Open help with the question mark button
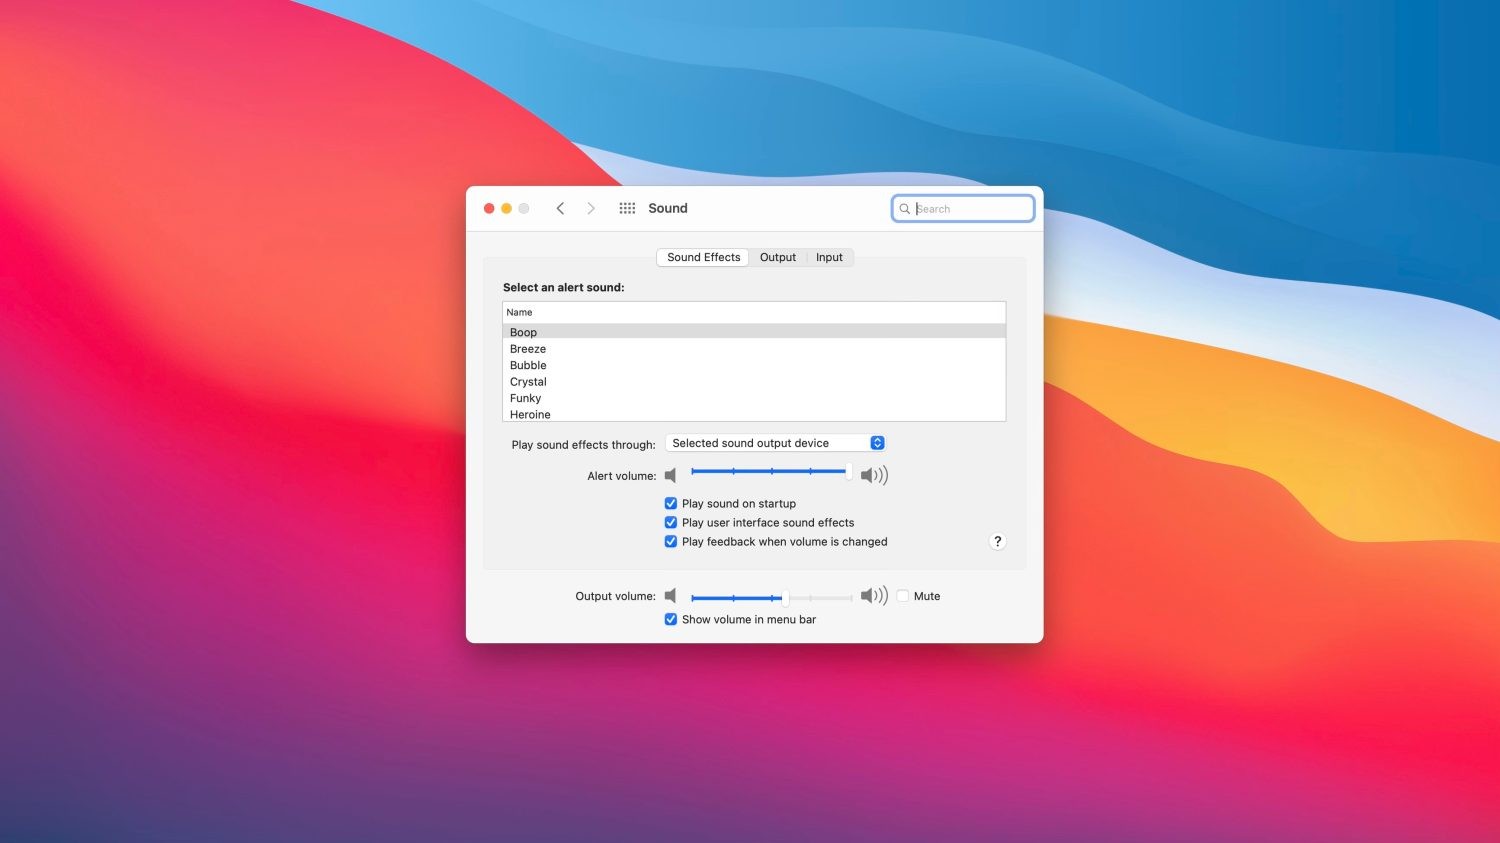 point(997,541)
